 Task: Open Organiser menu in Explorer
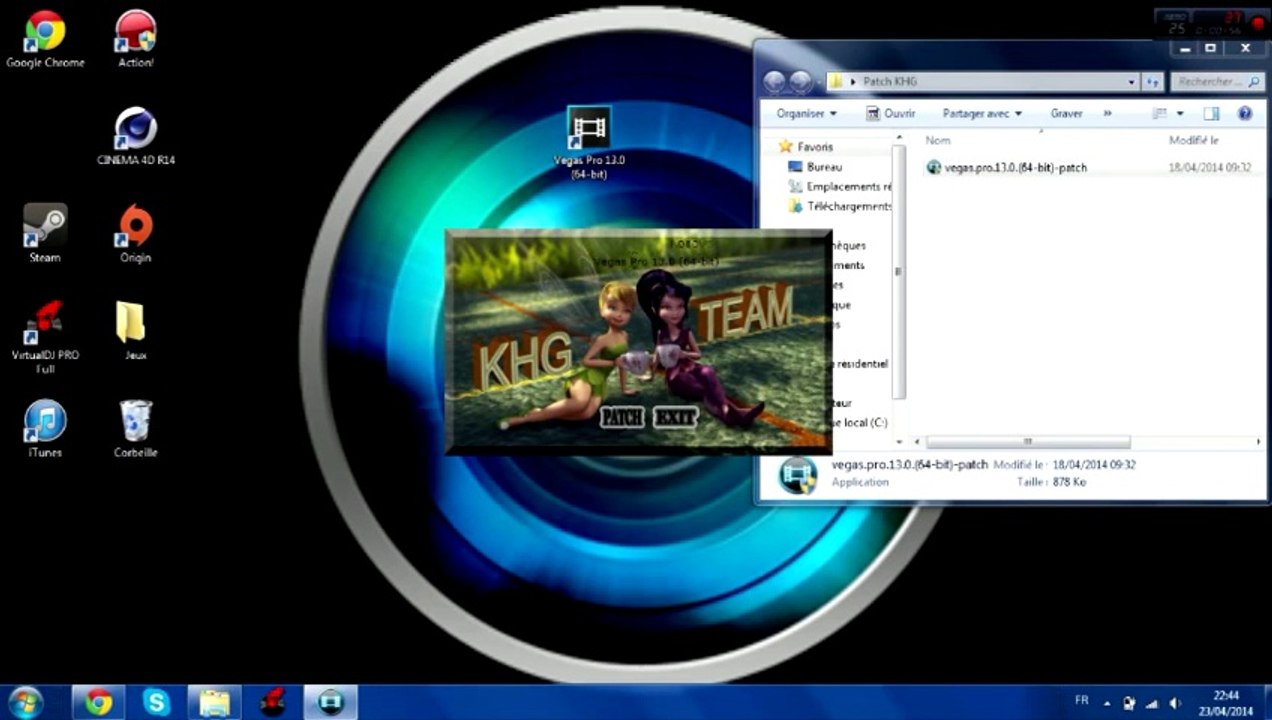click(806, 113)
